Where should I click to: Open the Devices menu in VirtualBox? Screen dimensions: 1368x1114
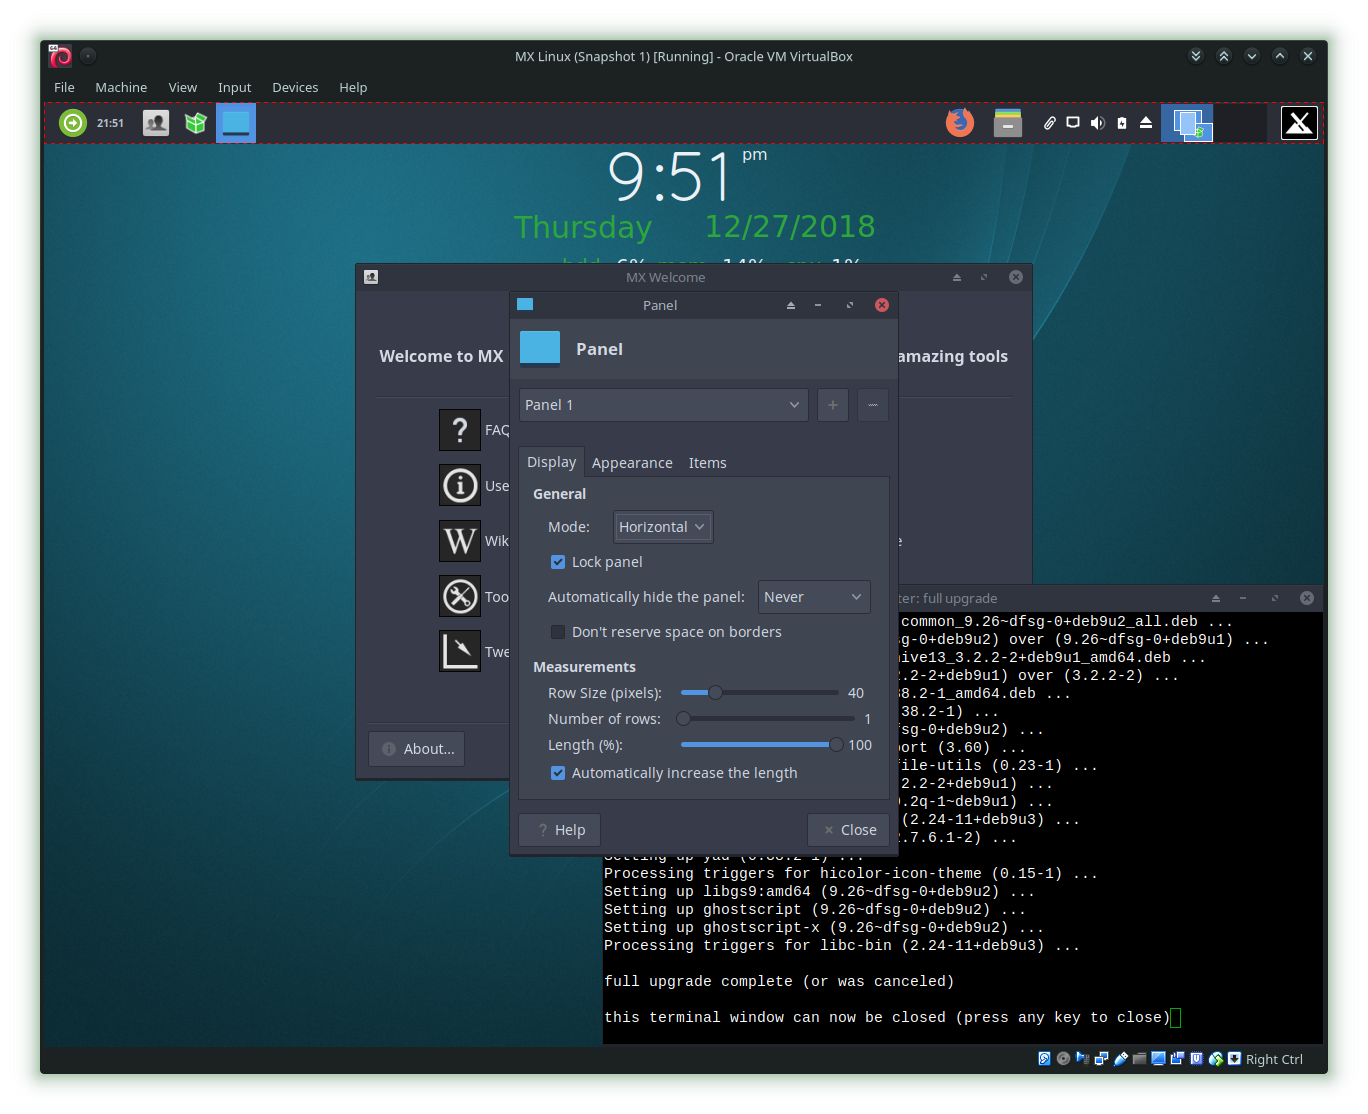[x=295, y=87]
